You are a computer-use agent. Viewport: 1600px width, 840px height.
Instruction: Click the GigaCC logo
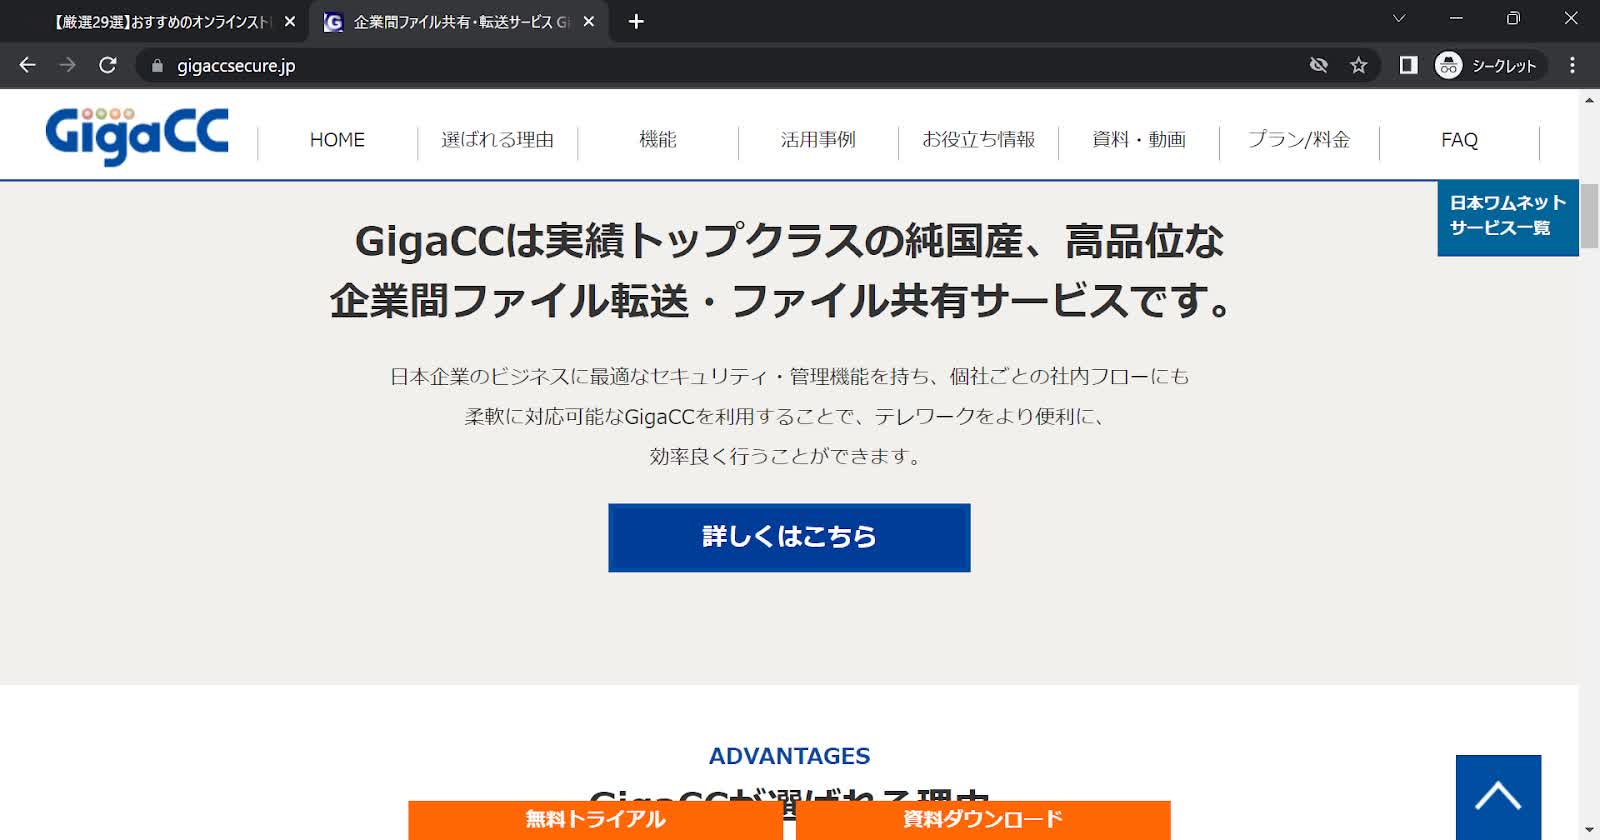click(x=137, y=136)
